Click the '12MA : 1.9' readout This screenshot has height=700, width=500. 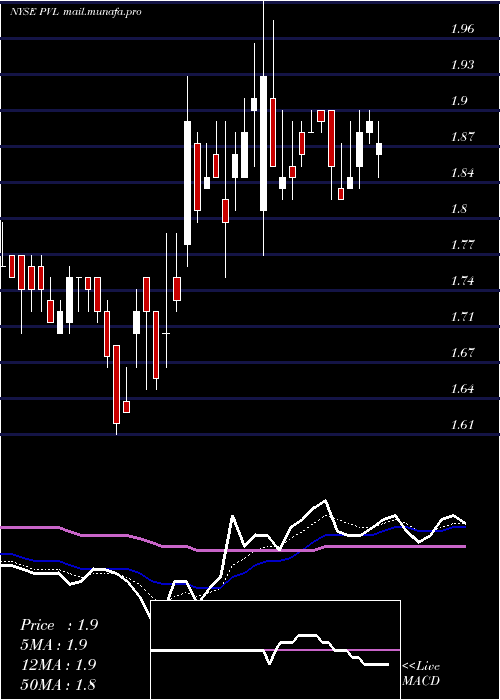[58, 665]
